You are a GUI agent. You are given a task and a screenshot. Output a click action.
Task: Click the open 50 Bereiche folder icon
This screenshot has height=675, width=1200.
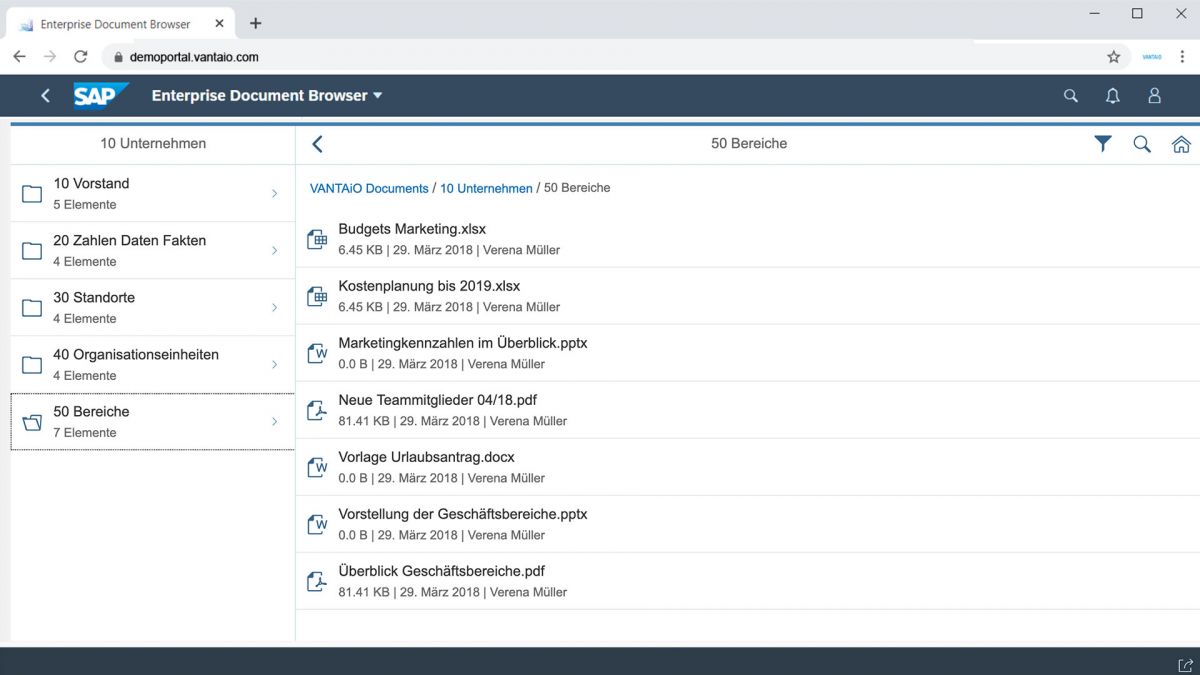coord(32,422)
